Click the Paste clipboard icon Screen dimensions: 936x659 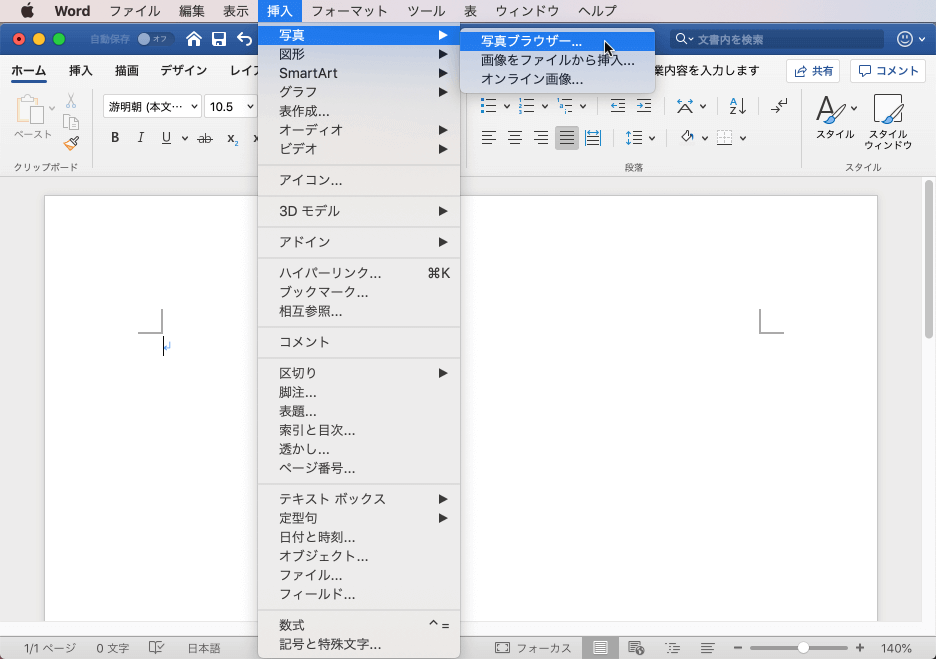[x=30, y=110]
